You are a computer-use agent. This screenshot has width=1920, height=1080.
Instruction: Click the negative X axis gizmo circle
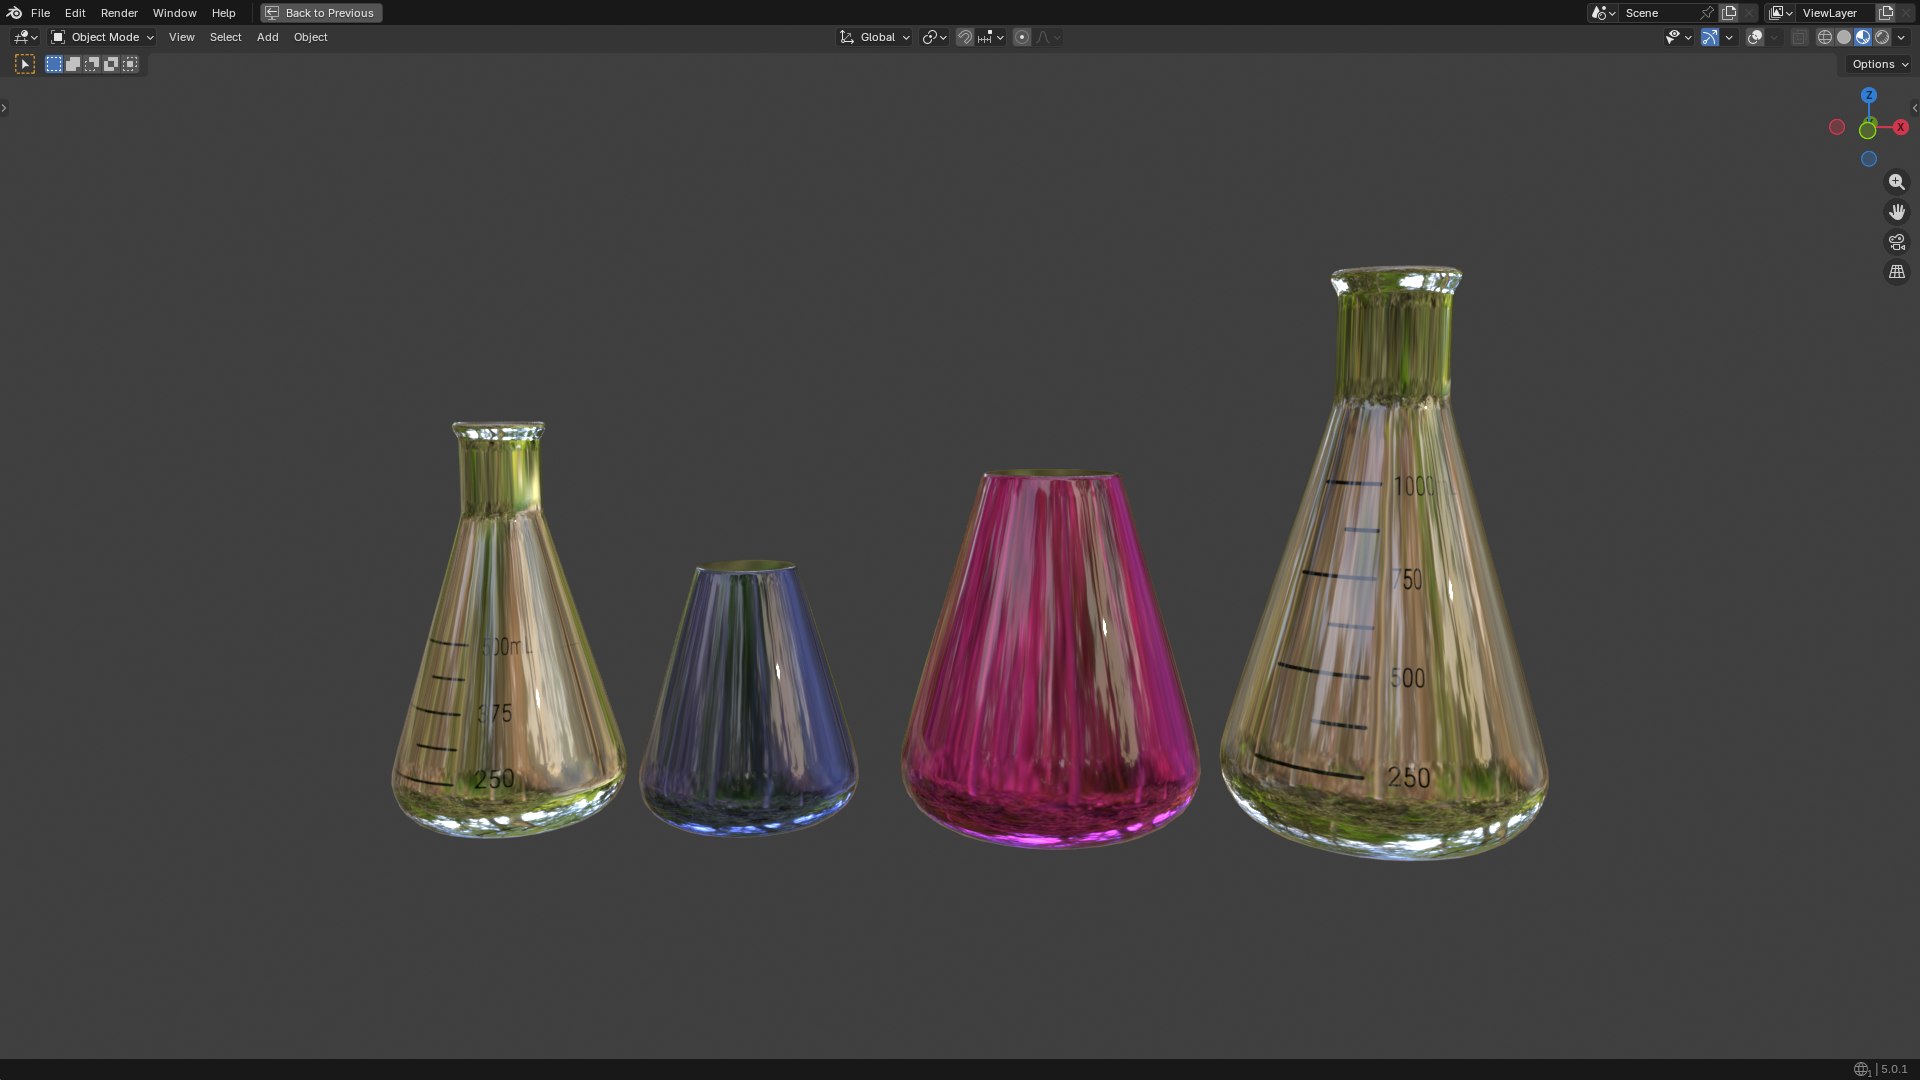(x=1837, y=127)
